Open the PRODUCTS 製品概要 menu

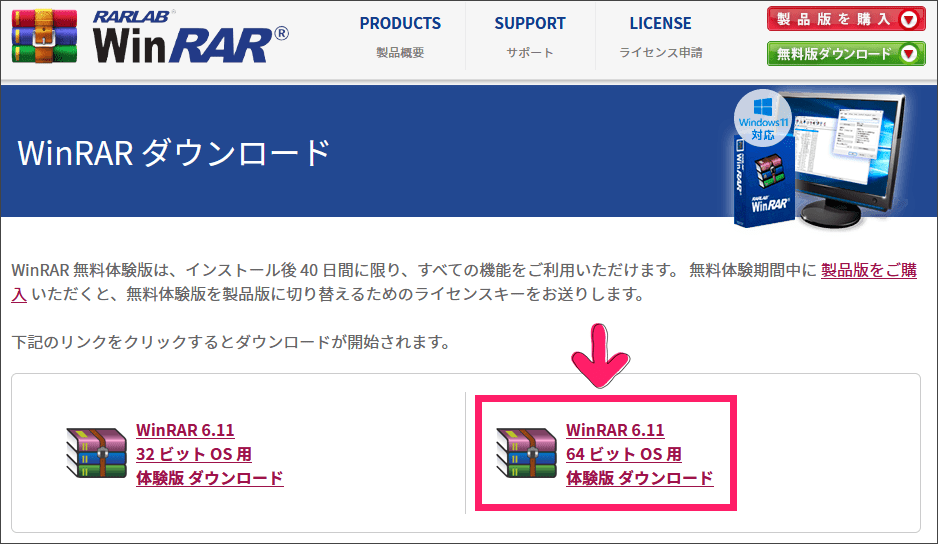coord(400,37)
